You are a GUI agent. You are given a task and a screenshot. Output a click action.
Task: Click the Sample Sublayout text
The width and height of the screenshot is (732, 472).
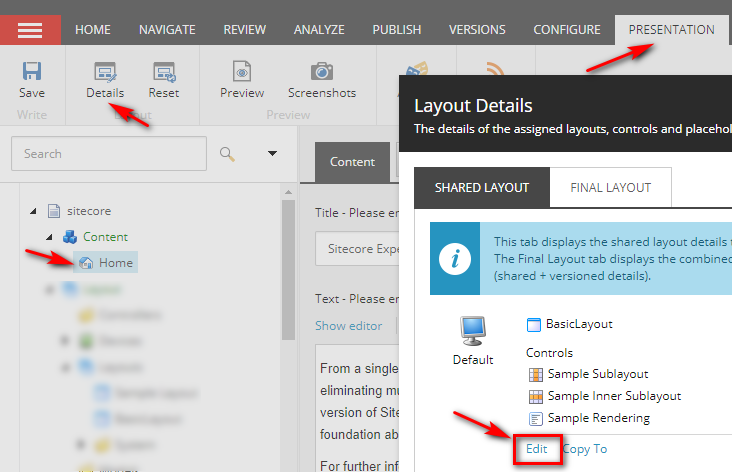[598, 374]
